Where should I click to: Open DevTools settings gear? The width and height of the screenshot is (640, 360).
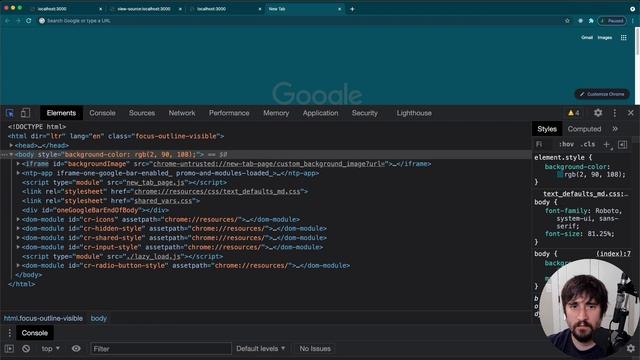(598, 113)
